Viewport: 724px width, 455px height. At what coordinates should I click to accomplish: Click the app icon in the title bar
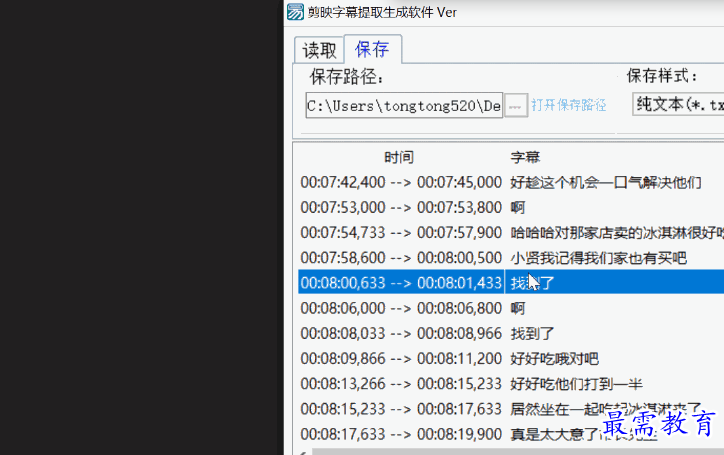tap(296, 13)
